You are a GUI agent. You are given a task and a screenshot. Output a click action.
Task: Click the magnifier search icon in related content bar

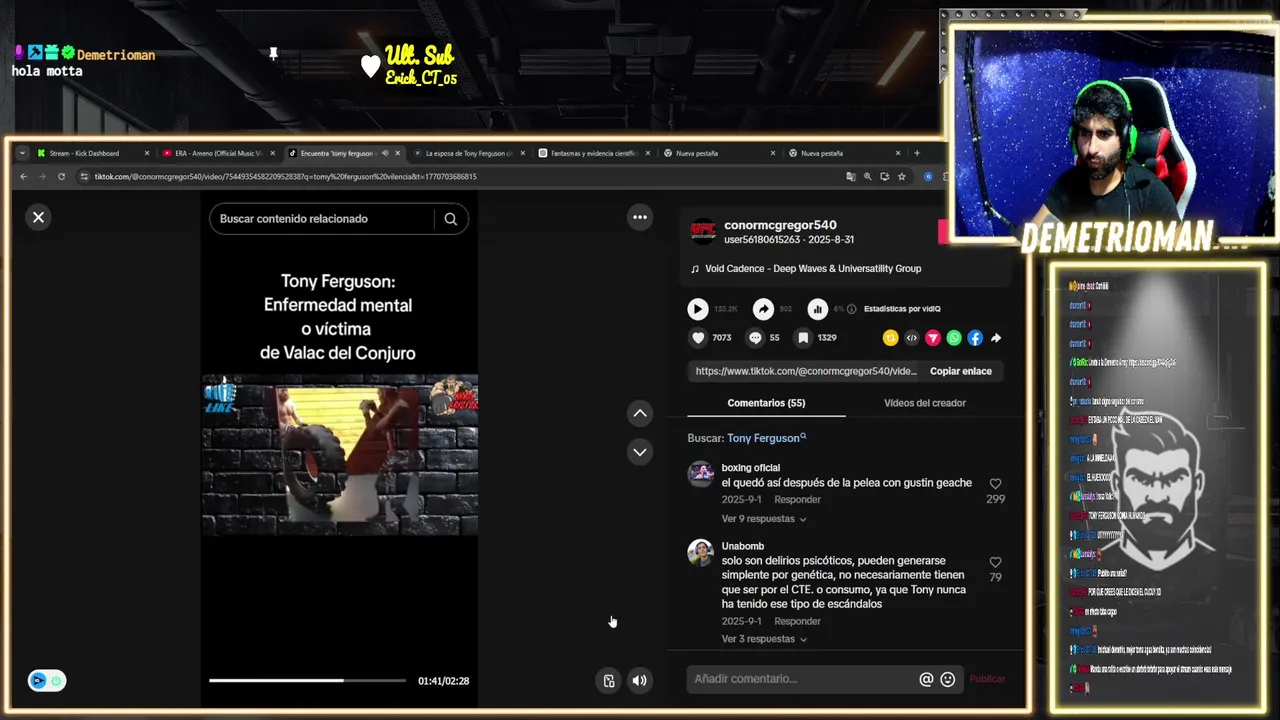(450, 219)
